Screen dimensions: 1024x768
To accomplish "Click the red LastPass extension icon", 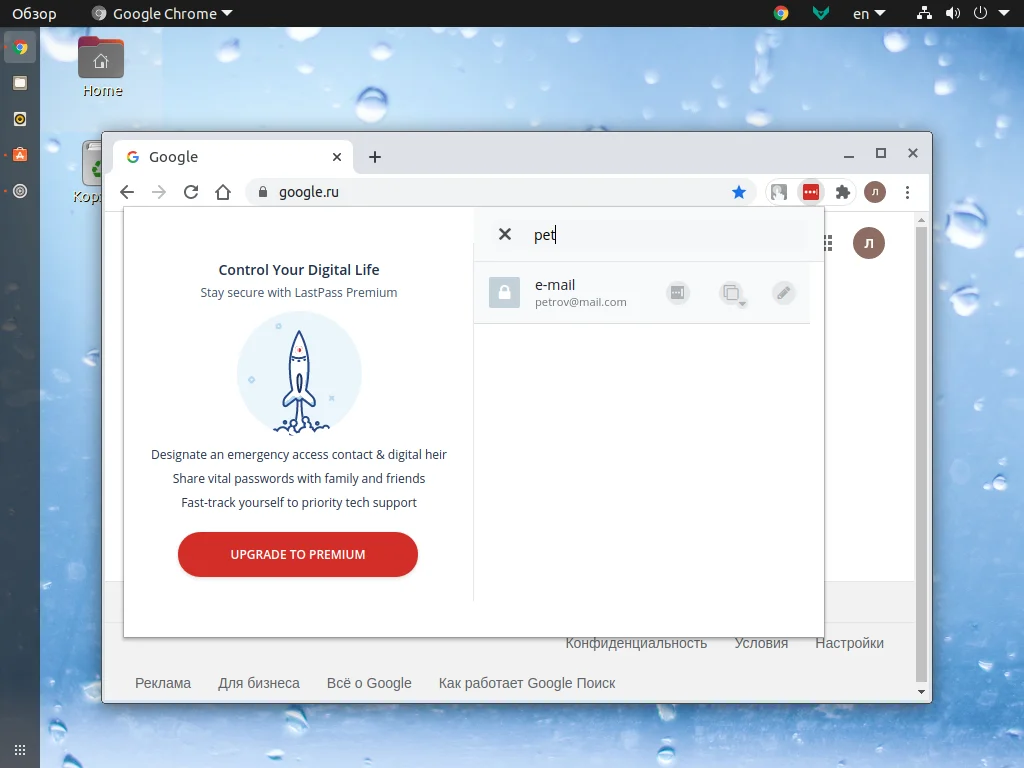I will 810,192.
